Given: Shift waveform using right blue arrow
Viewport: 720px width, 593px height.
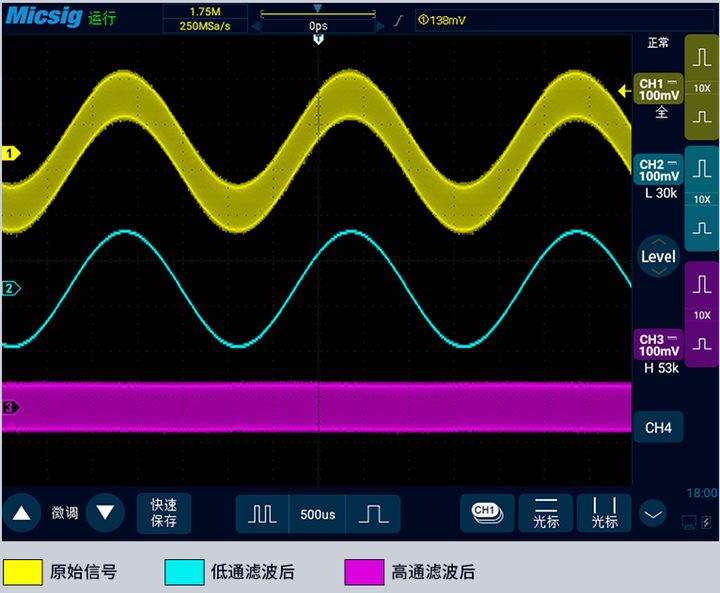Looking at the screenshot, I should tap(380, 27).
